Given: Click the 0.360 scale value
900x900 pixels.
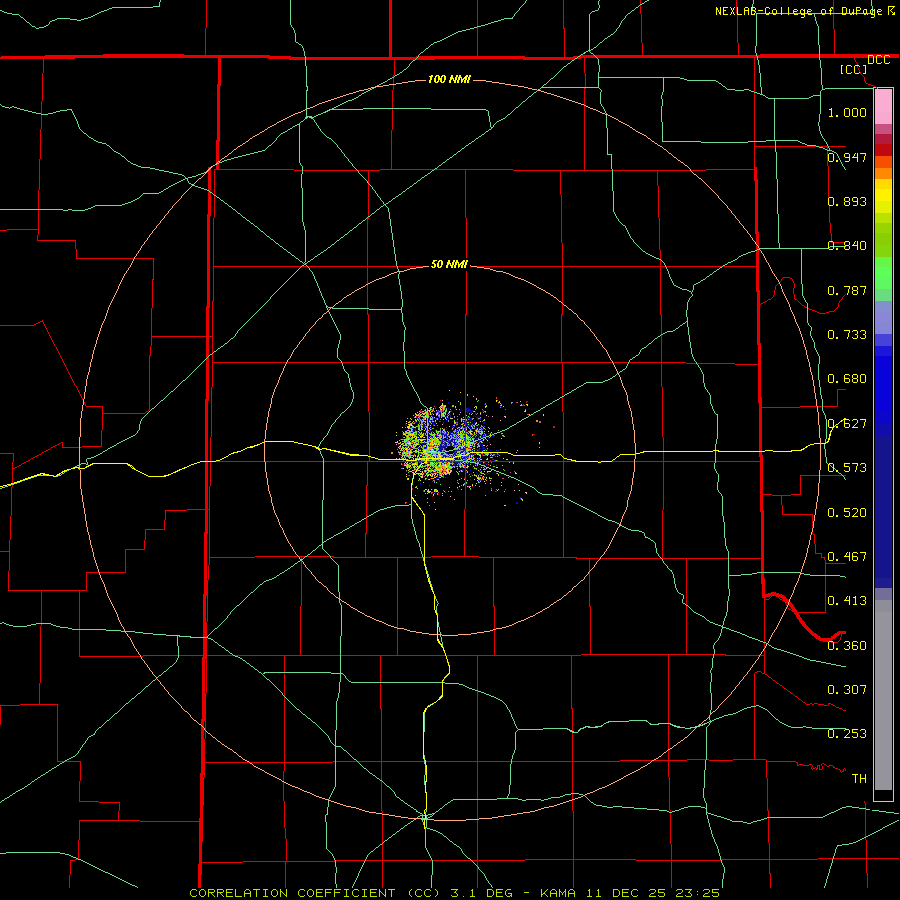Looking at the screenshot, I should click(x=847, y=646).
